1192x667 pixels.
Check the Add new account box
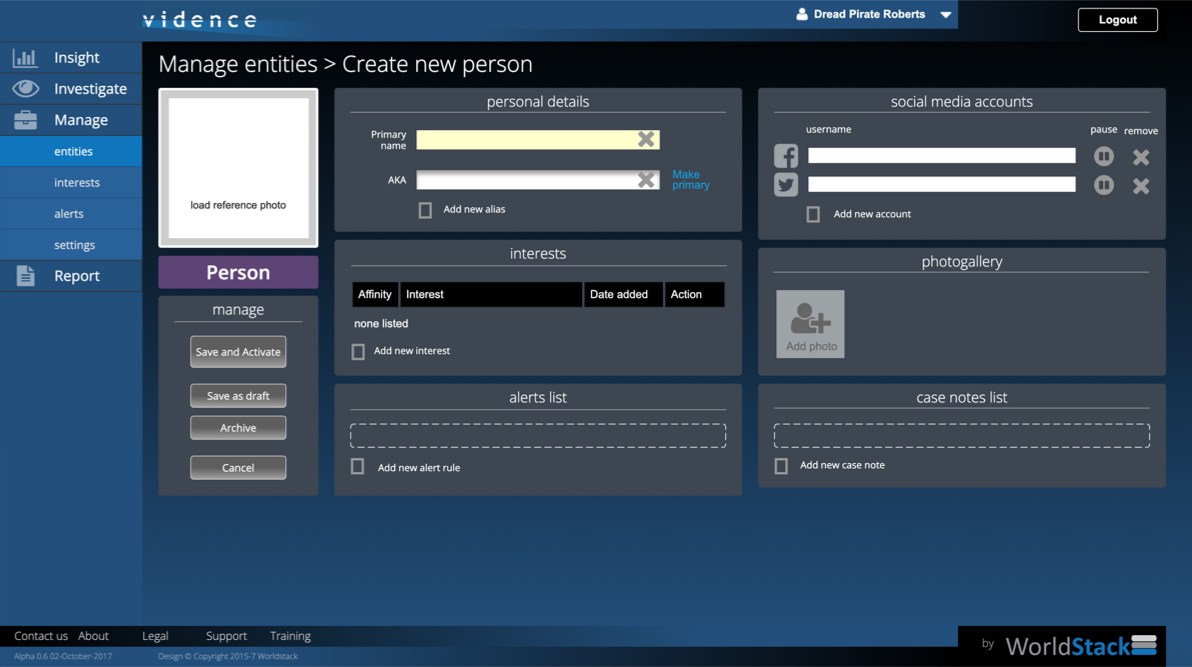point(813,214)
